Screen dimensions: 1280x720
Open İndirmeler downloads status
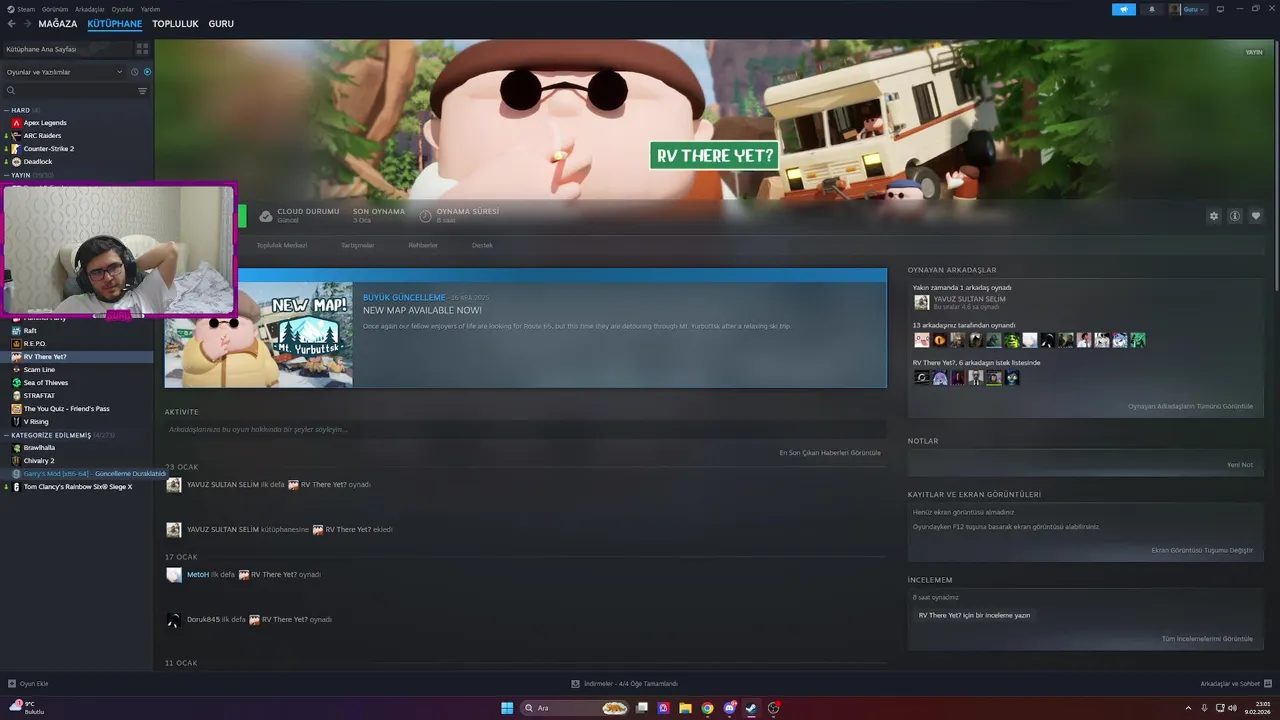[x=625, y=684]
